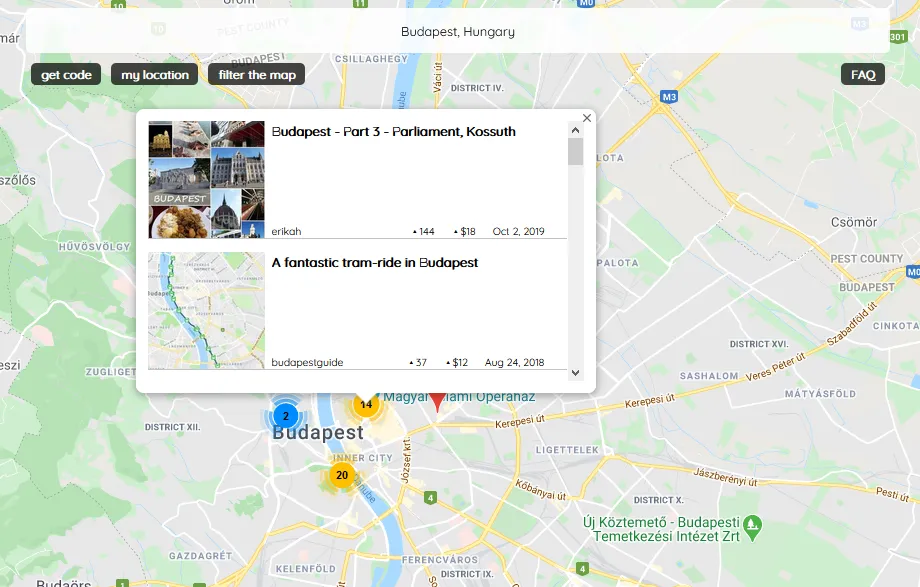
Task: Click the FERENCVÁROS map label
Action: point(440,560)
